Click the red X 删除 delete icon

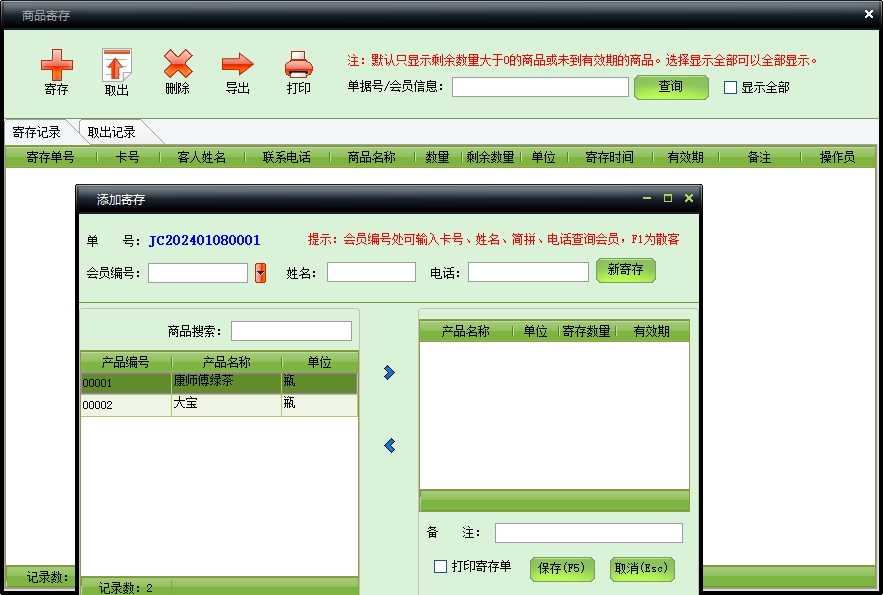177,67
